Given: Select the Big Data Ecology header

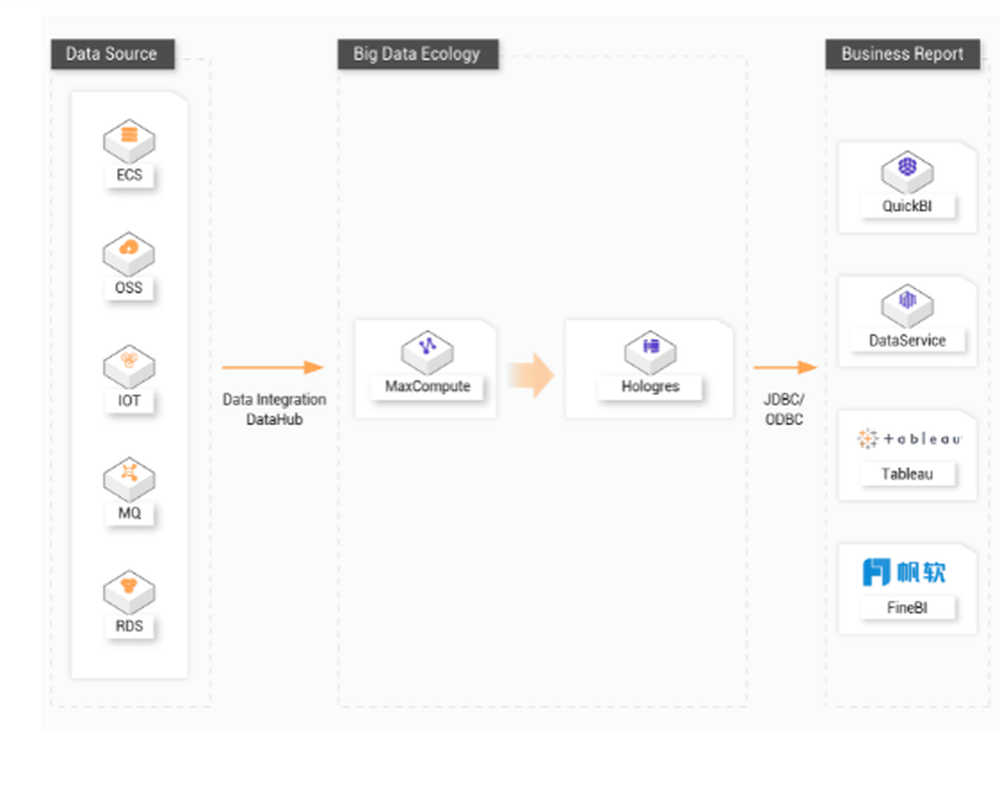Looking at the screenshot, I should [417, 54].
